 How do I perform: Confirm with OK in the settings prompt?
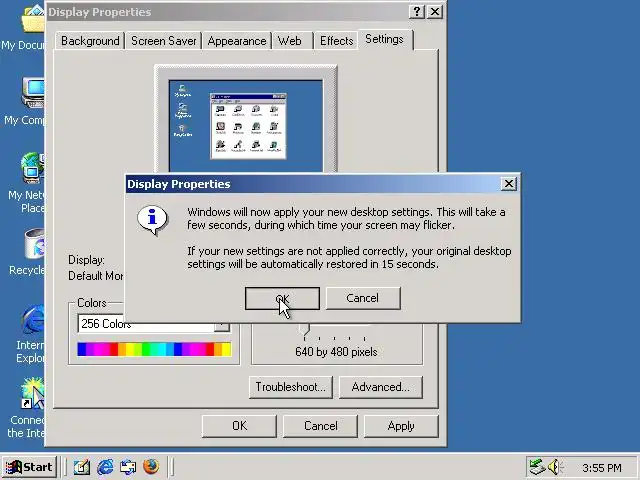tap(282, 298)
